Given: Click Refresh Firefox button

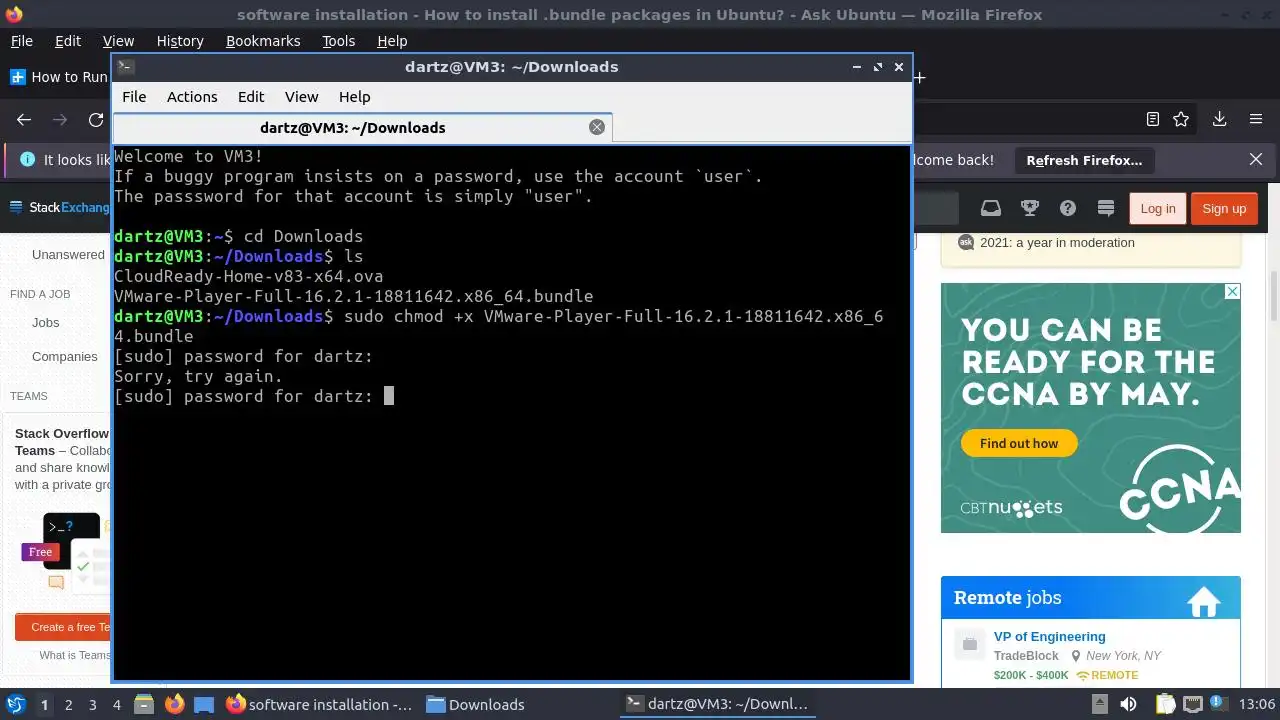Looking at the screenshot, I should [x=1084, y=160].
